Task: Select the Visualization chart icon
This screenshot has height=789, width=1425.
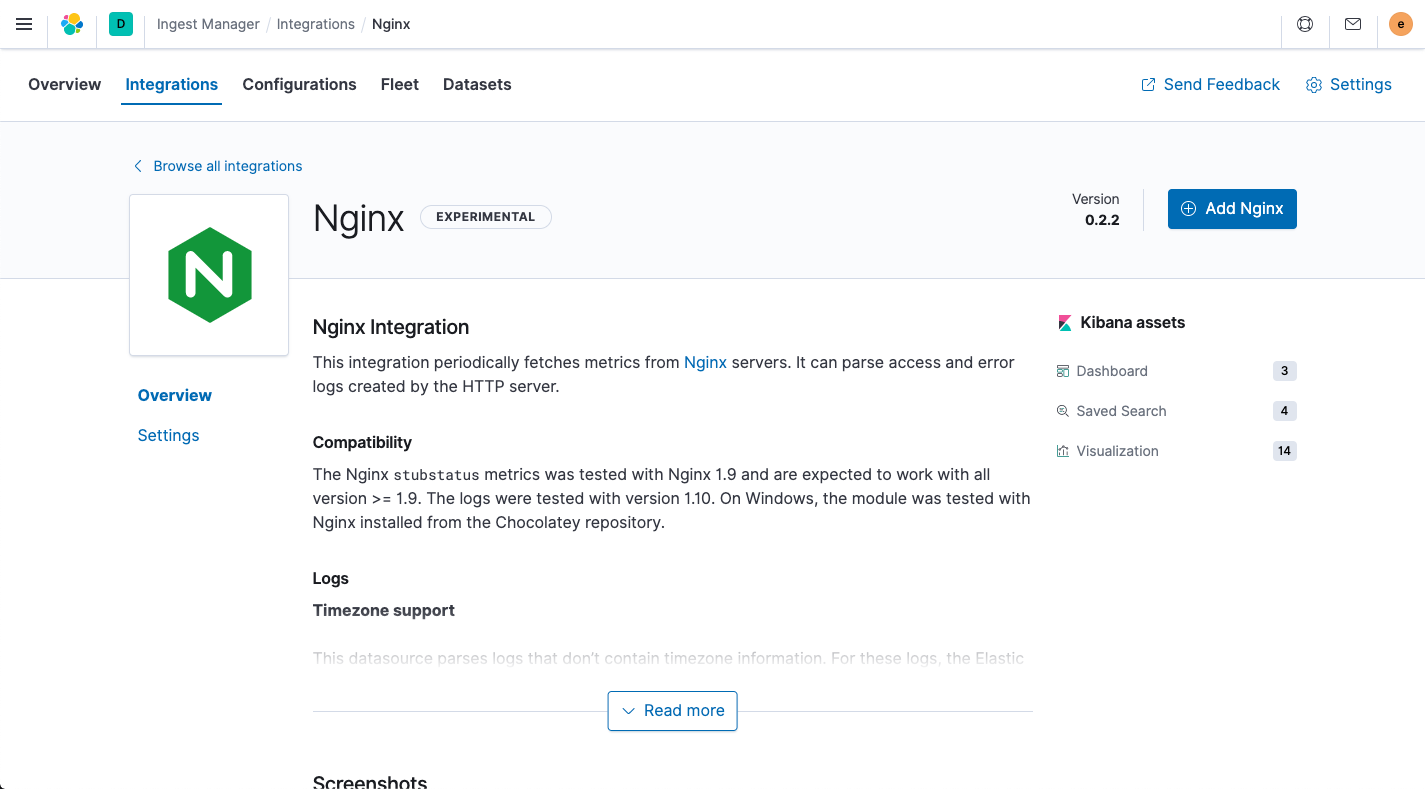Action: click(x=1062, y=451)
